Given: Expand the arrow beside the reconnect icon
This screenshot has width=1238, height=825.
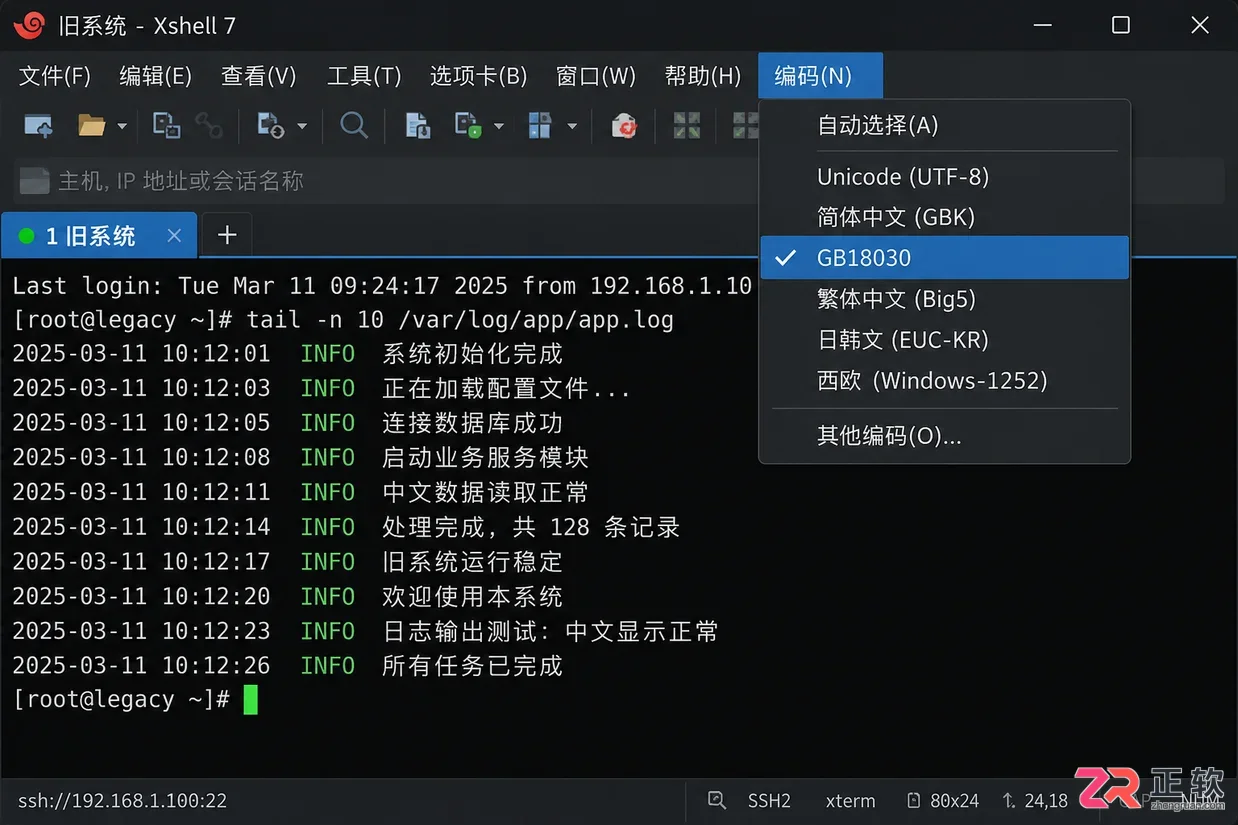Looking at the screenshot, I should (x=301, y=127).
